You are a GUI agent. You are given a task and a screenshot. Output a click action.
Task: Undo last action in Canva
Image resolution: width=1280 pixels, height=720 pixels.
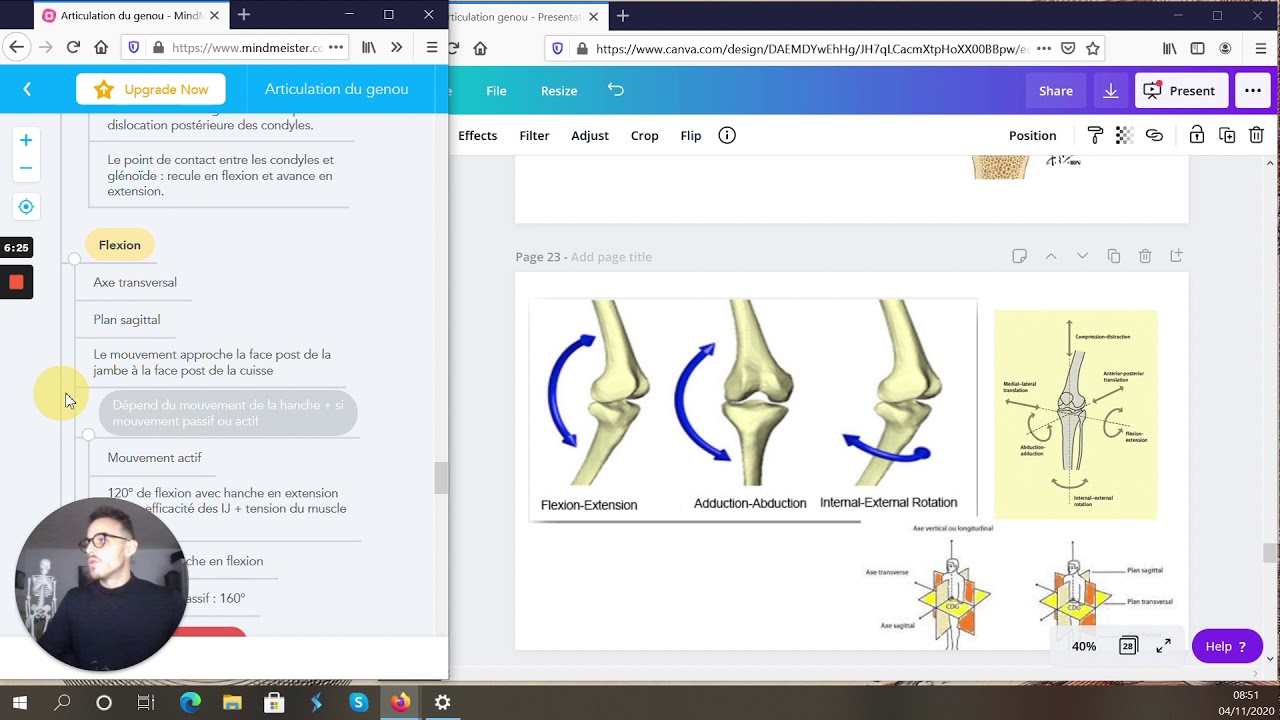tap(616, 90)
